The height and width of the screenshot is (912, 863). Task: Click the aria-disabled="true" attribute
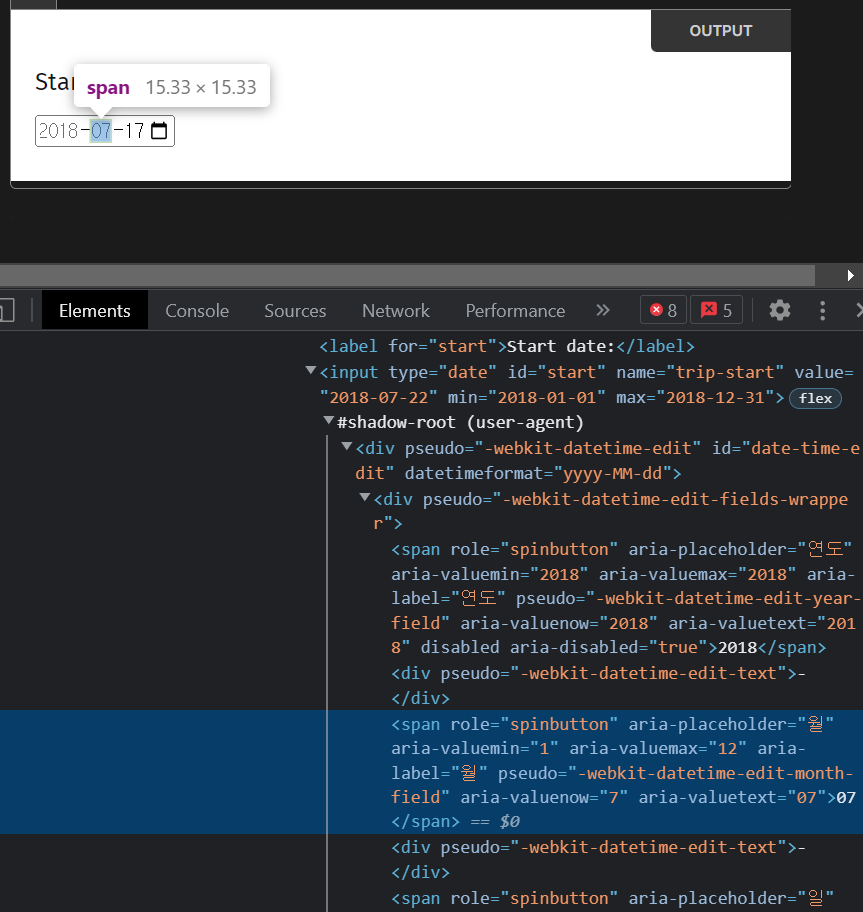pyautogui.click(x=609, y=647)
